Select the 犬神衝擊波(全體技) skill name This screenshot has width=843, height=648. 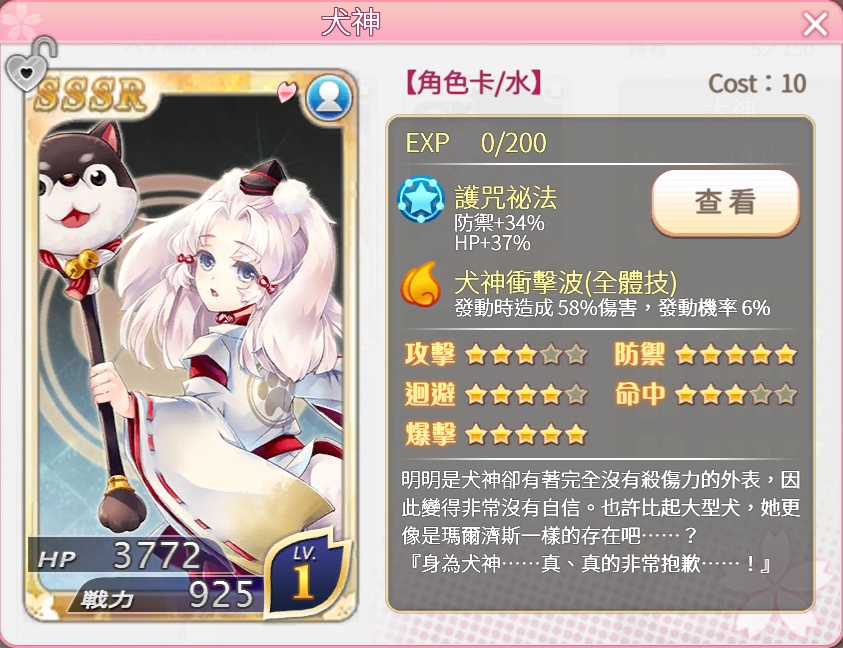(x=565, y=282)
